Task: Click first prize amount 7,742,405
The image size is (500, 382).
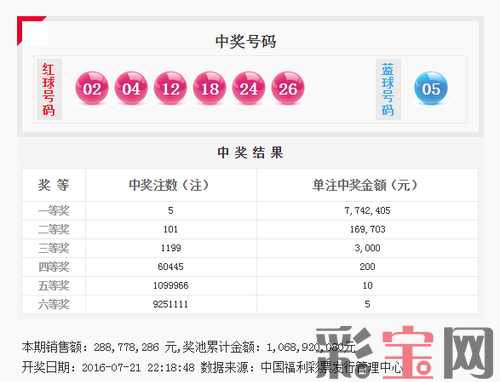Action: click(367, 211)
